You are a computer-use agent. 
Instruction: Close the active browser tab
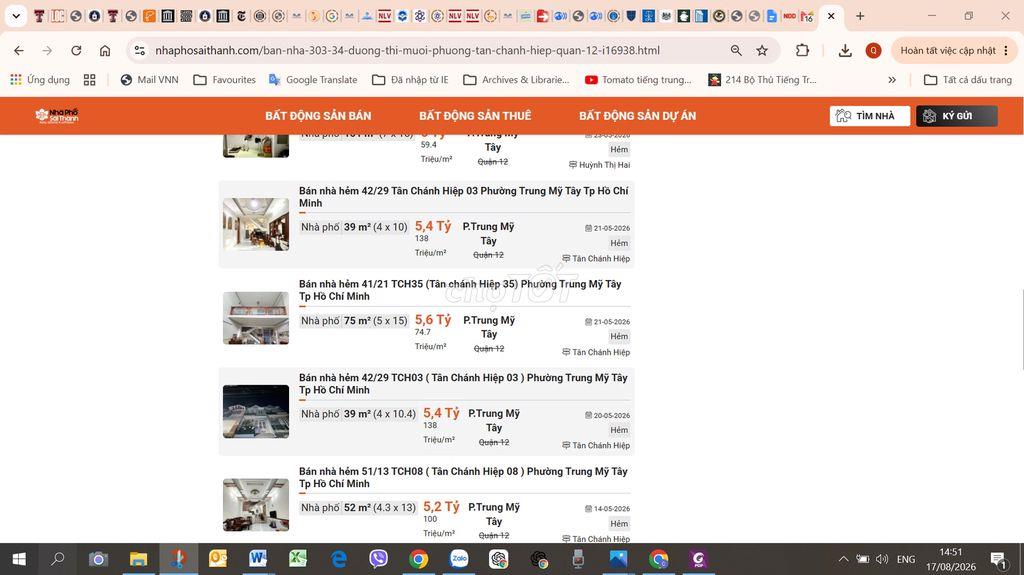click(x=831, y=16)
